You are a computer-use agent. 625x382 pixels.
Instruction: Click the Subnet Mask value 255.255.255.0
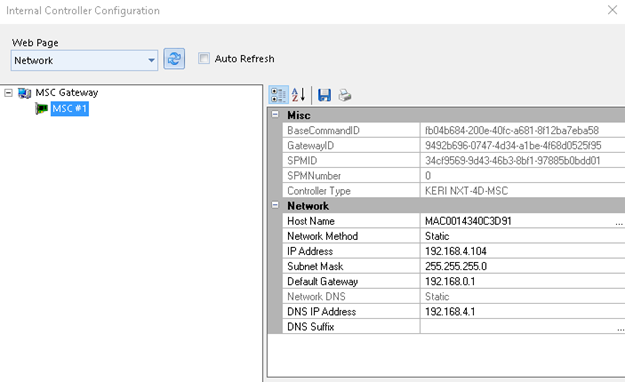pos(456,266)
